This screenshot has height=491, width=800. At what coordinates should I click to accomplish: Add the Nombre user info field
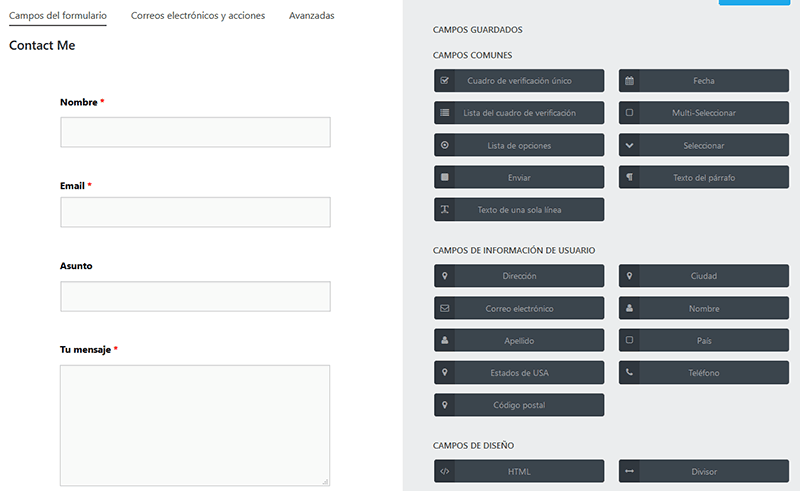point(704,308)
